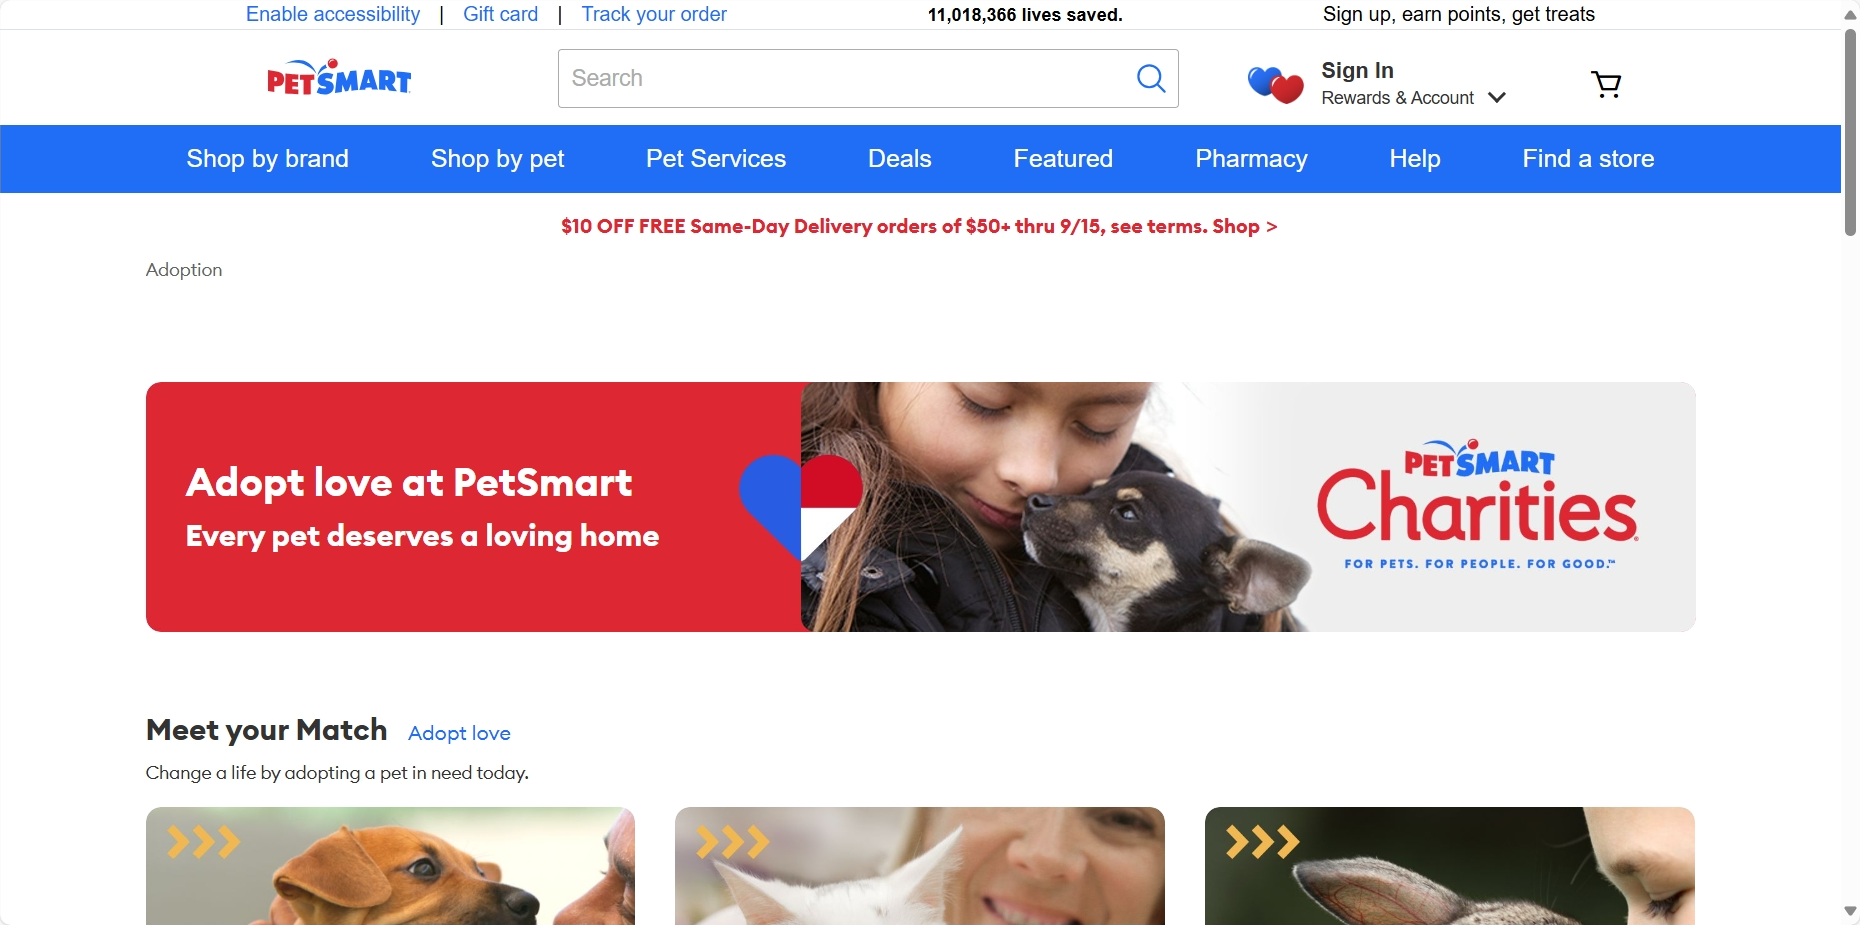Viewport: 1860px width, 925px height.
Task: Click inside the Search input field
Action: click(846, 78)
